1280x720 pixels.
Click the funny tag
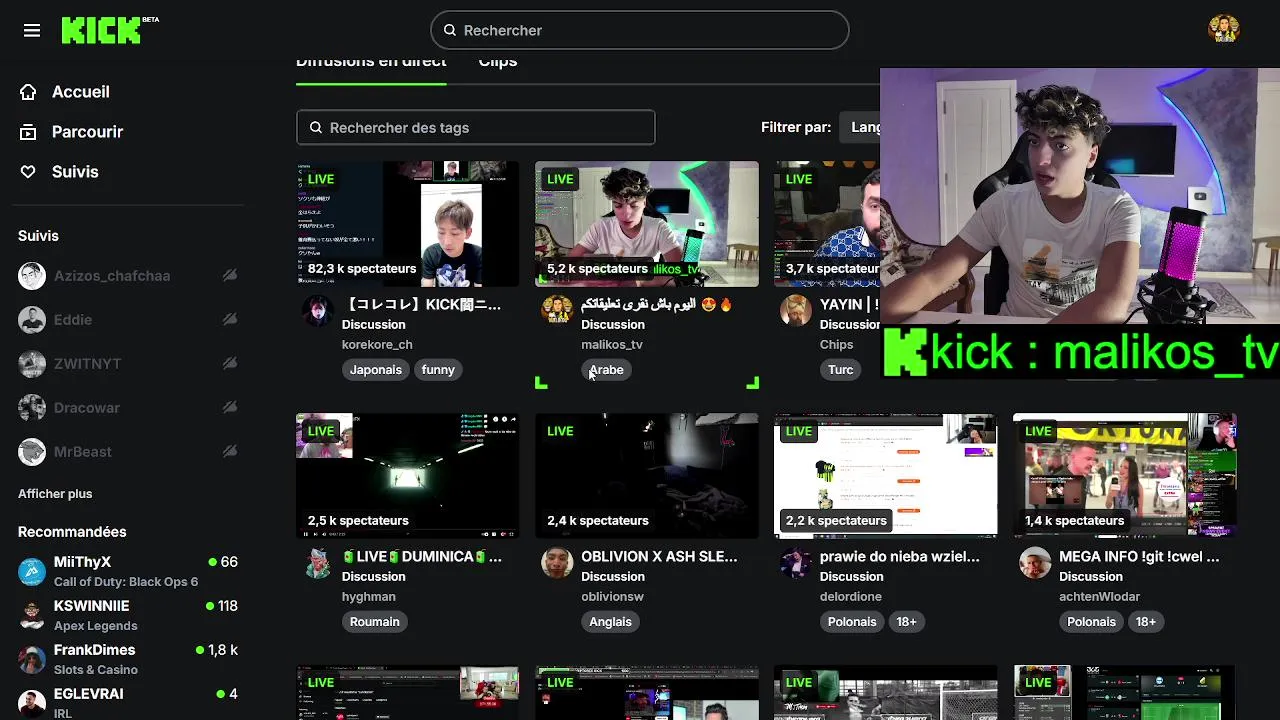pyautogui.click(x=438, y=370)
